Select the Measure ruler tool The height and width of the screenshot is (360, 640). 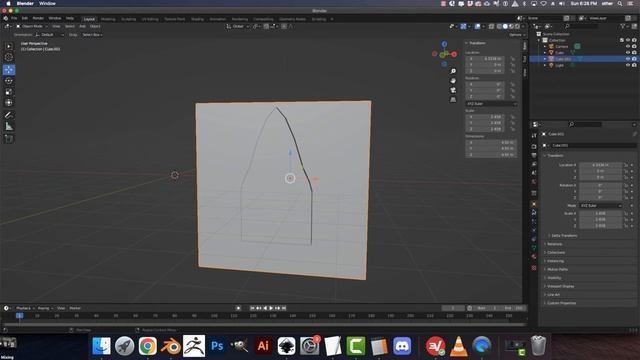point(9,127)
